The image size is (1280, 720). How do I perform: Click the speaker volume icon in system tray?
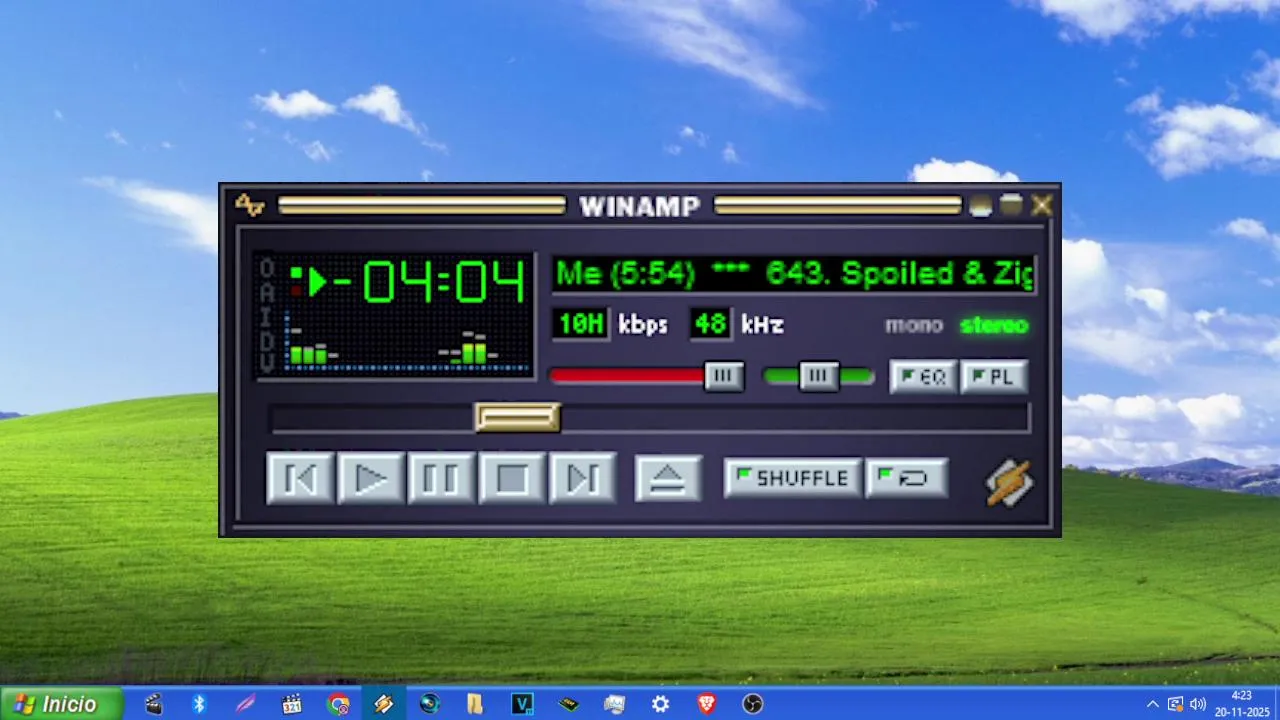coord(1198,704)
